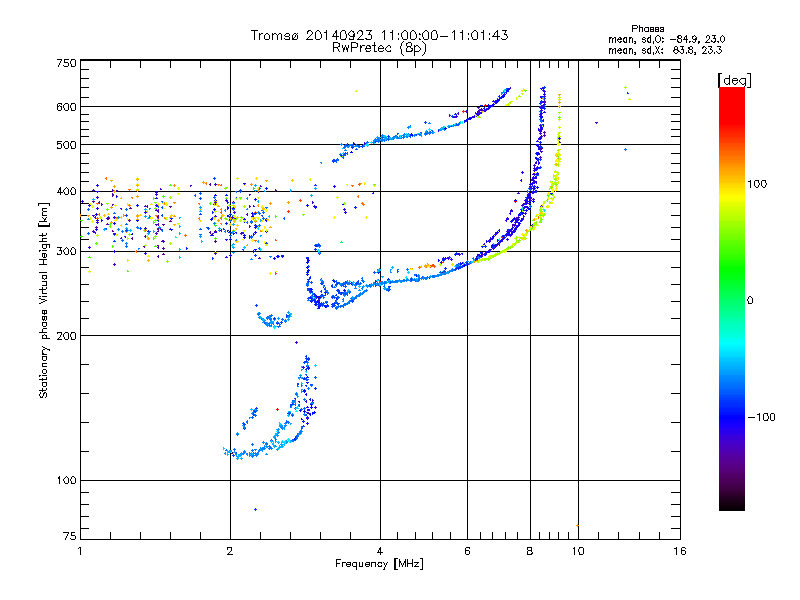800x600 pixels.
Task: Click the colorbar tick label '0'
Action: tap(750, 301)
